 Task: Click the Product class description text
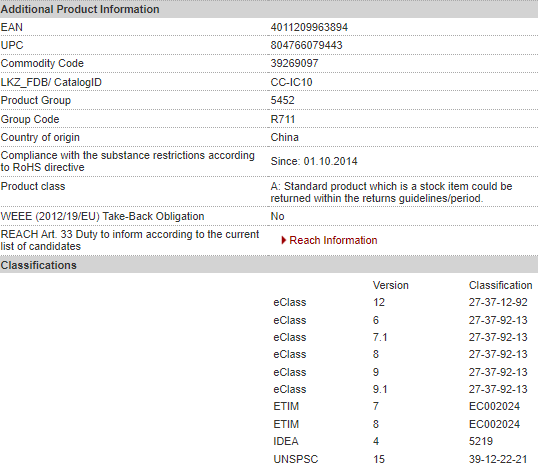click(391, 192)
